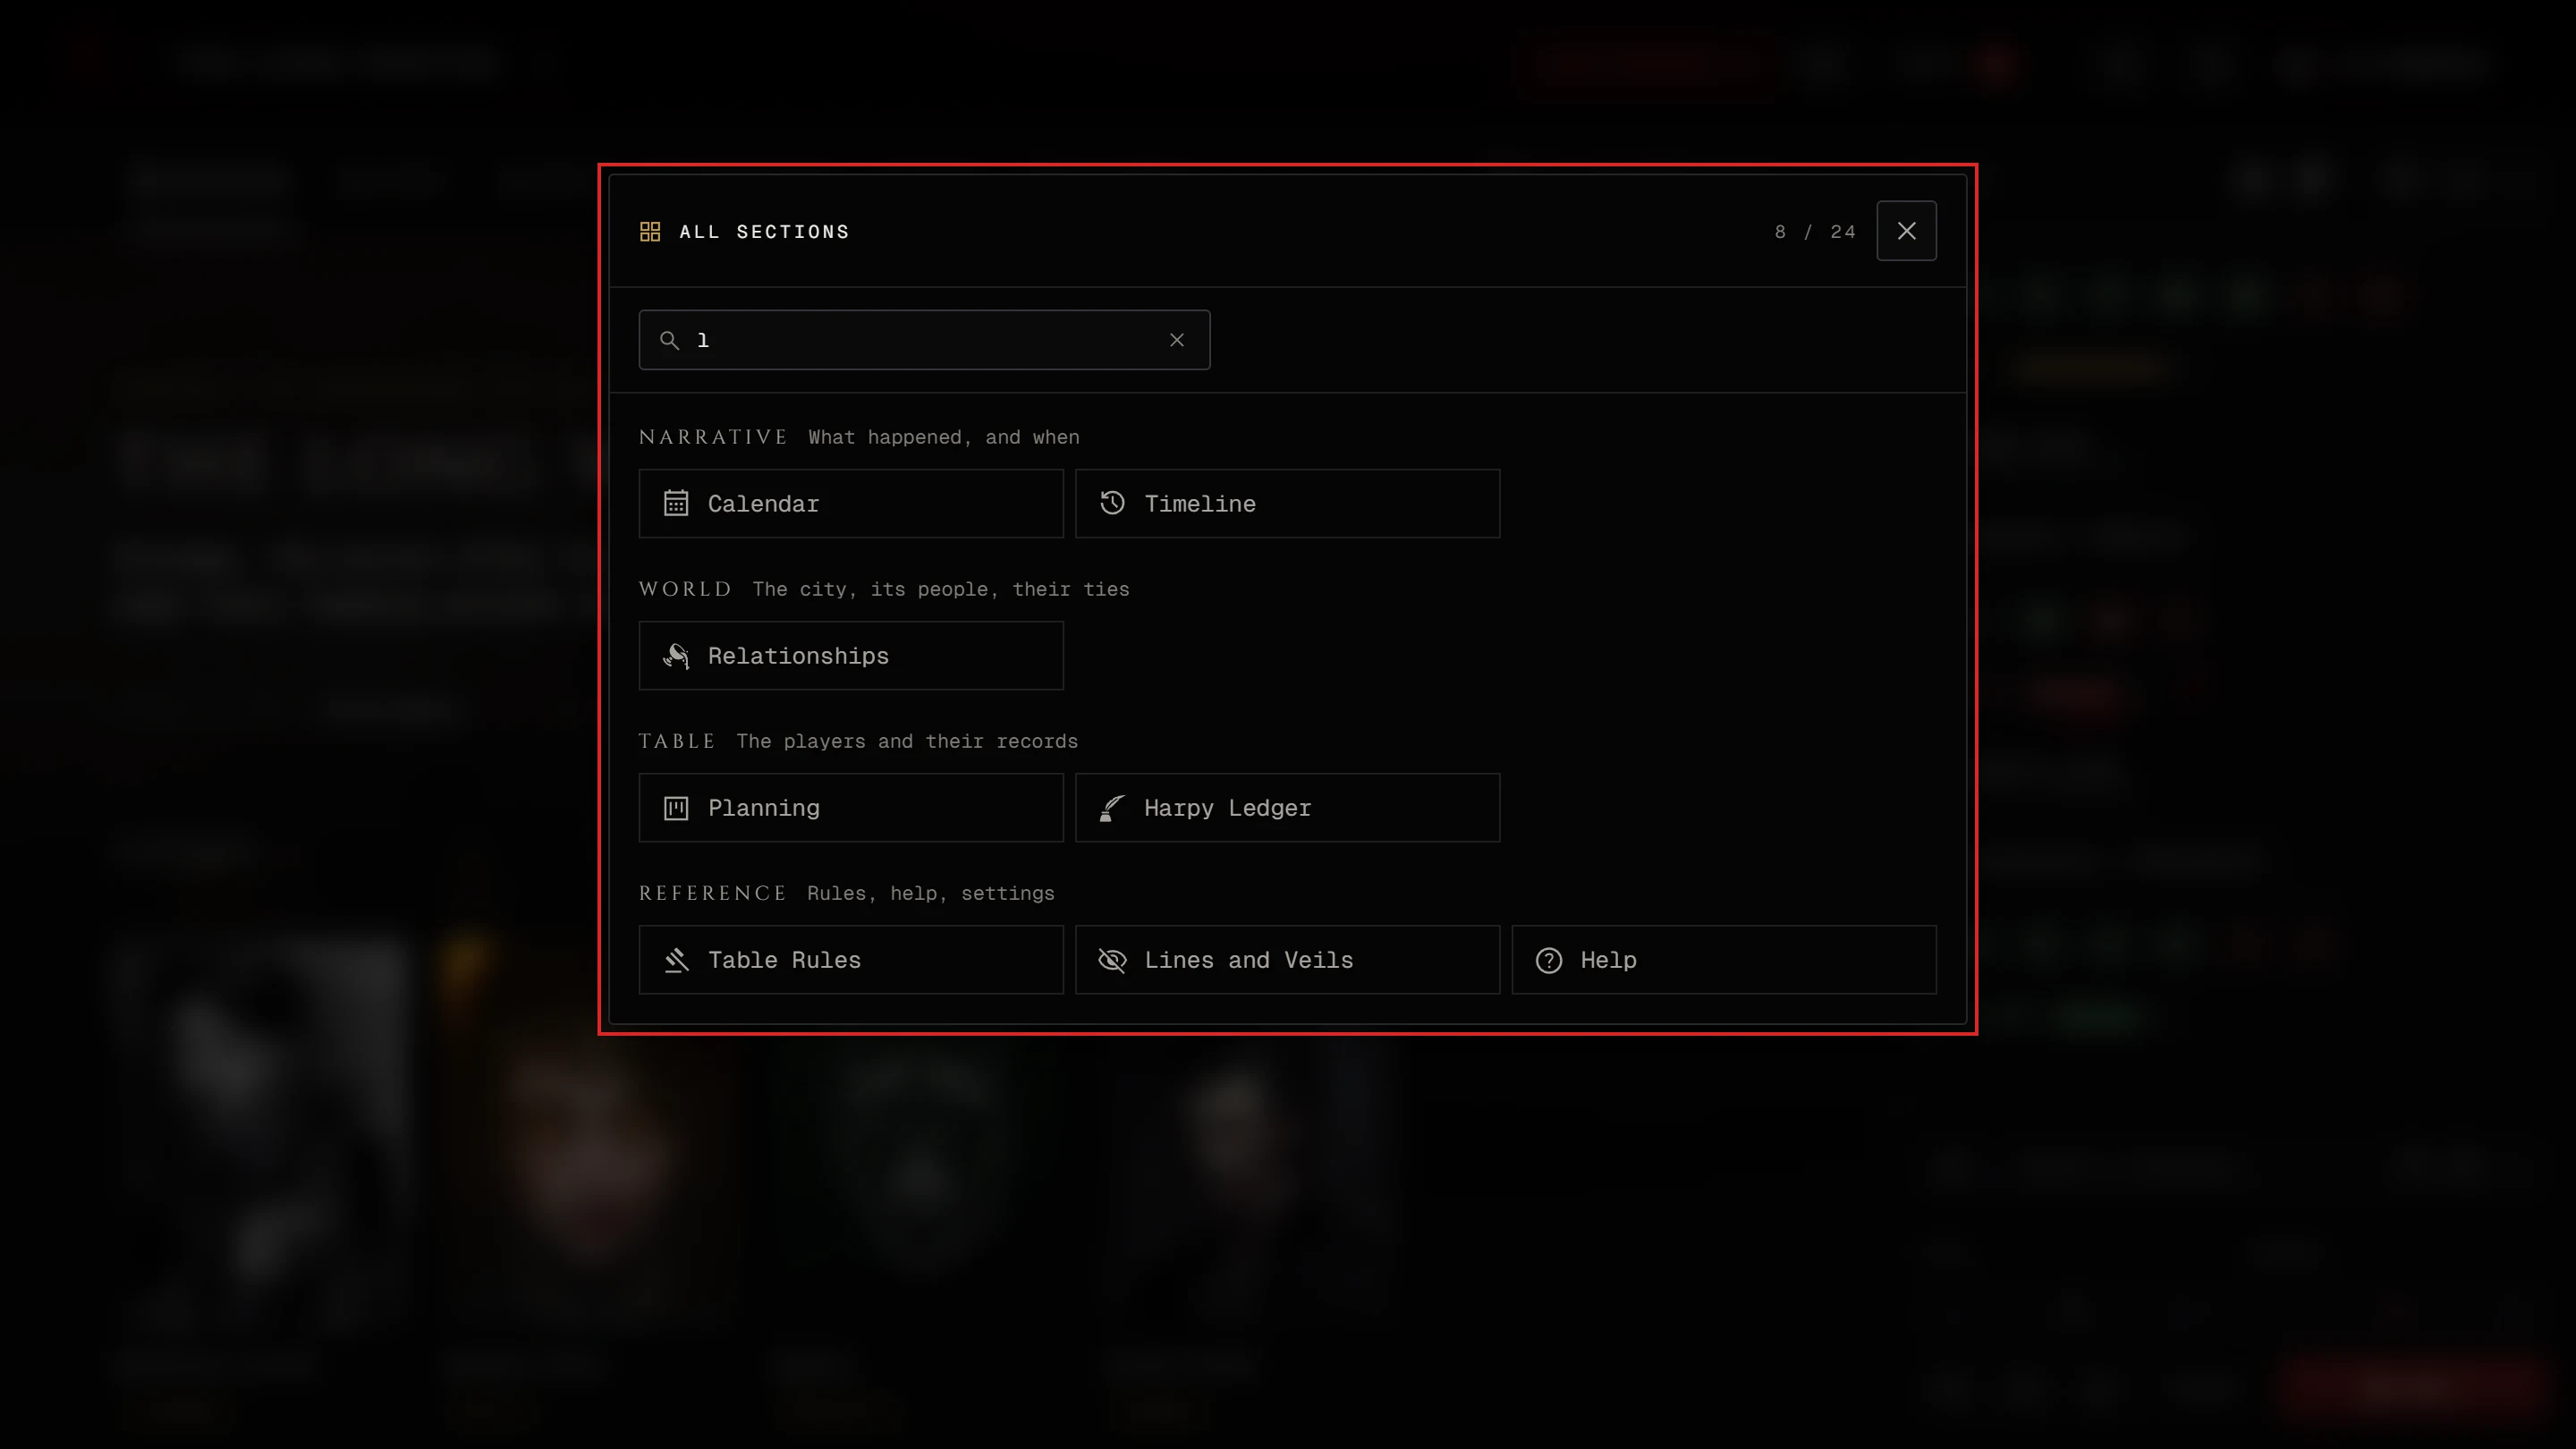This screenshot has width=2576, height=1449.
Task: Click the All Sections grid icon
Action: click(x=650, y=232)
